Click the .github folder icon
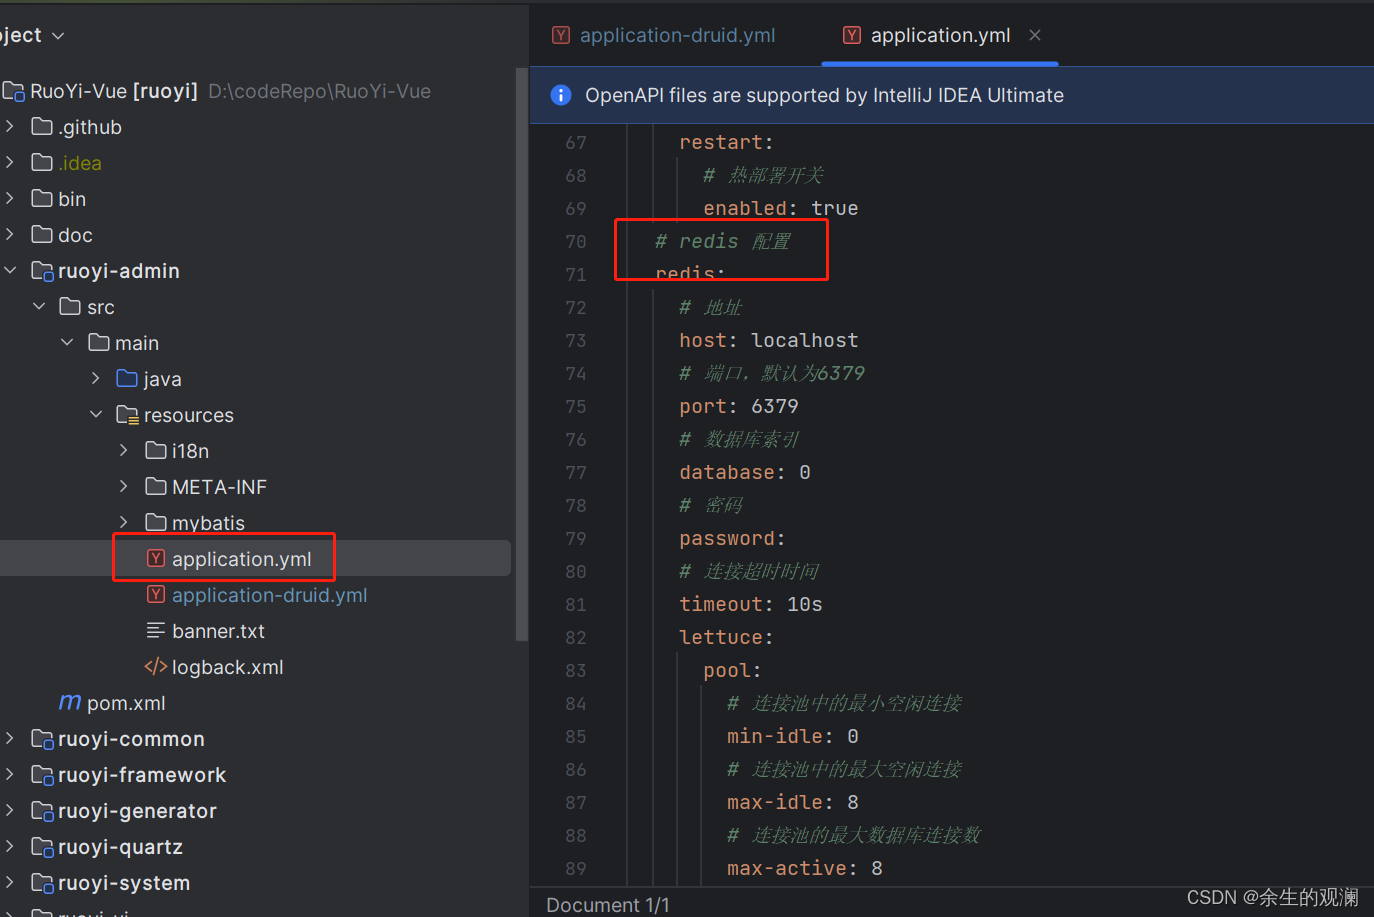Screen dimensions: 1374x917 click(42, 127)
